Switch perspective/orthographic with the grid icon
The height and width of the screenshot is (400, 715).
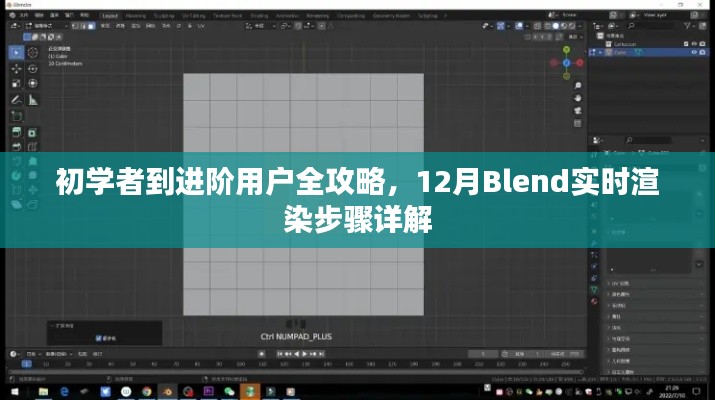point(578,124)
